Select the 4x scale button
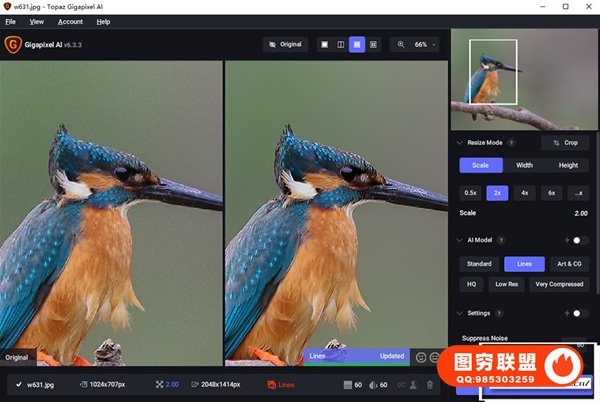 (524, 193)
